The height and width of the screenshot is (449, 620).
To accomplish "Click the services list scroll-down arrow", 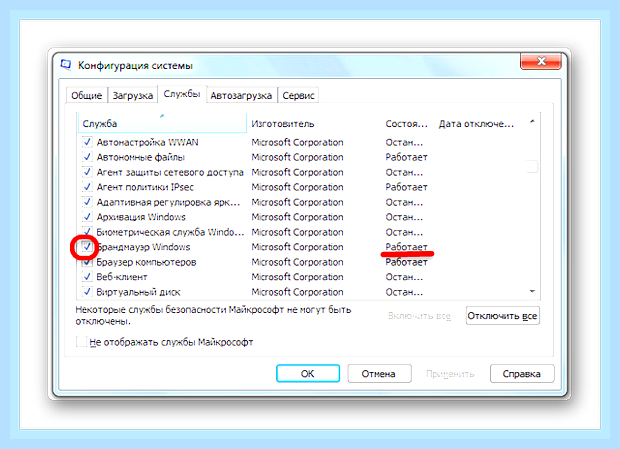I will click(532, 291).
